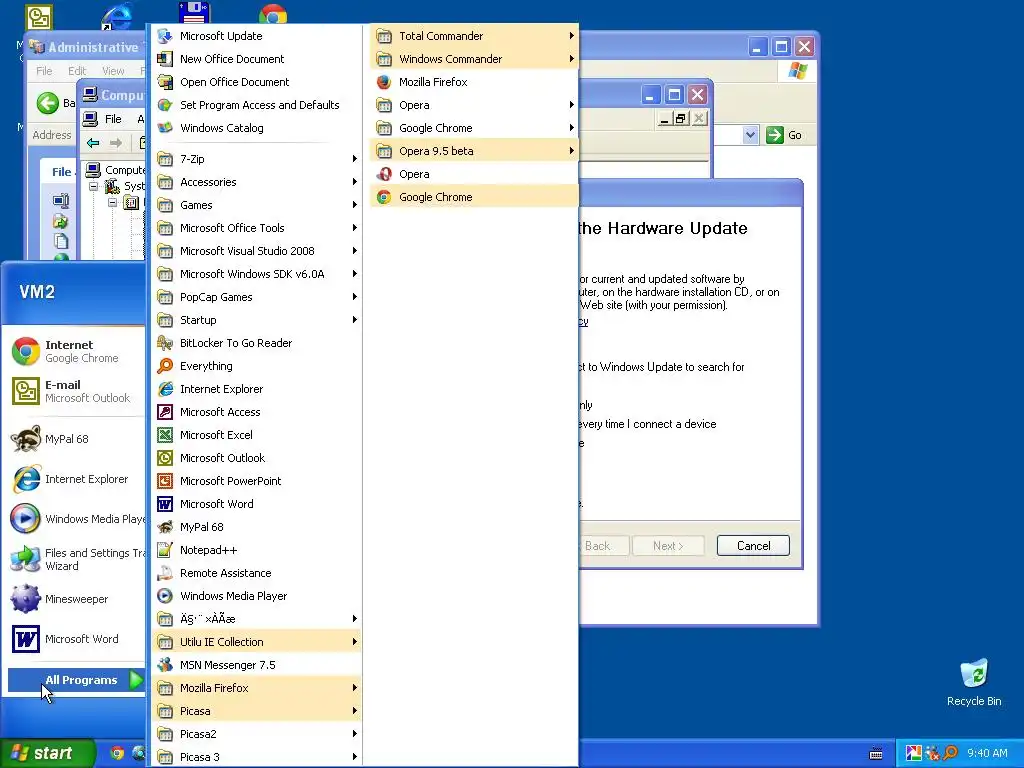Expand the Accessories folder
Viewport: 1024px width, 768px height.
[256, 182]
